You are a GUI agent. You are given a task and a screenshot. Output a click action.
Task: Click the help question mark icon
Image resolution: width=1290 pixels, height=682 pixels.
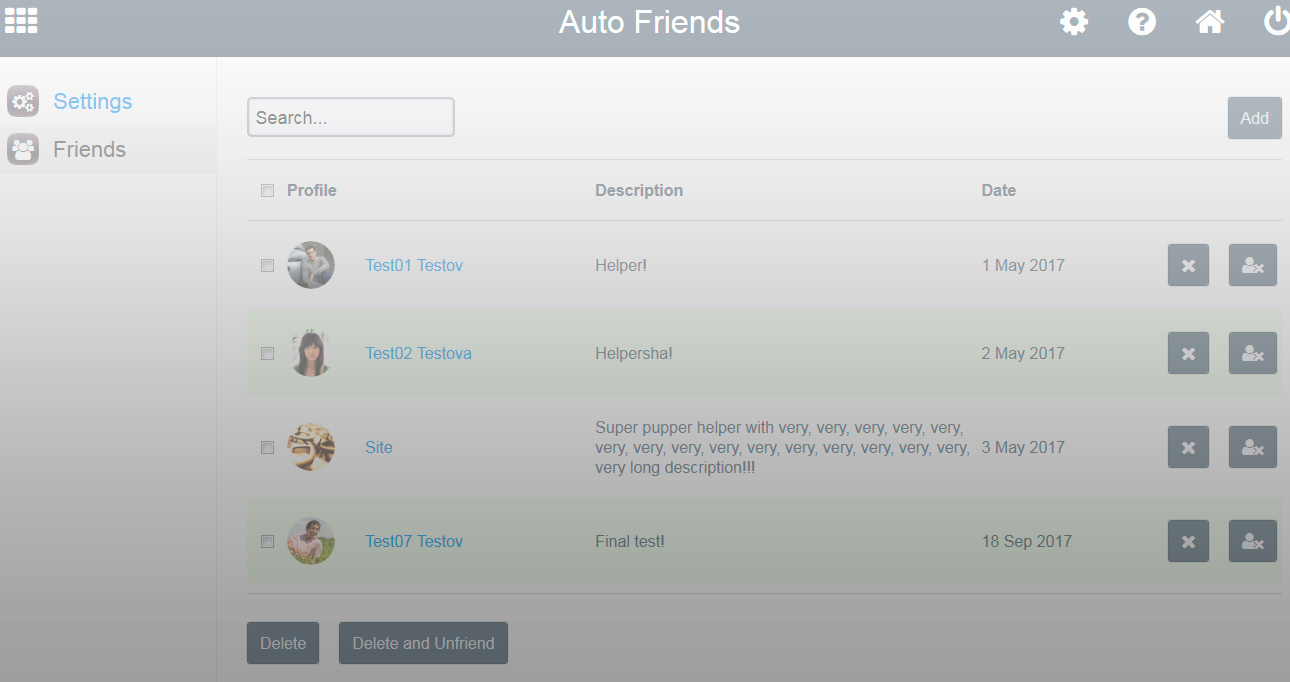(x=1142, y=22)
